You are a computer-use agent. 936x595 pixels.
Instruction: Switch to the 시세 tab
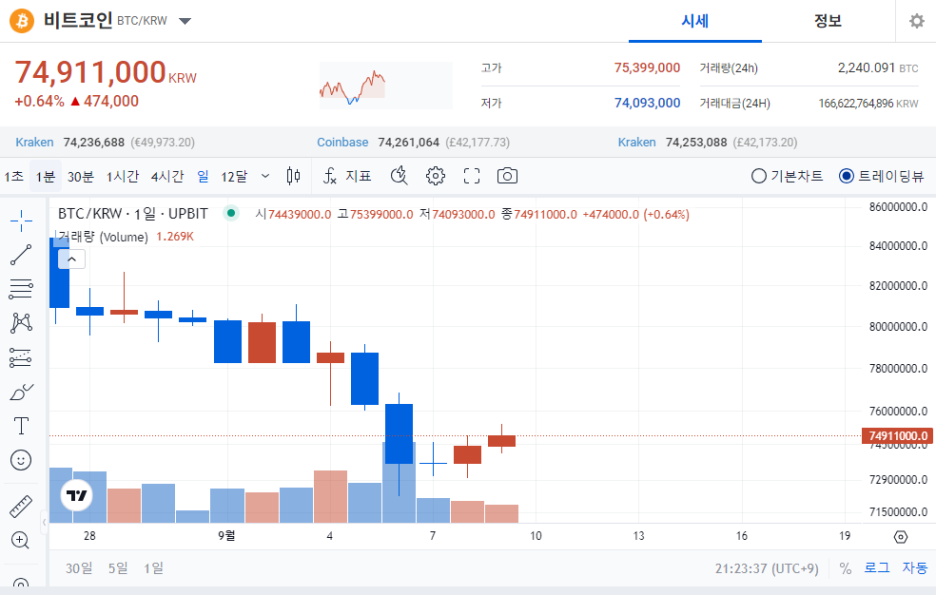[695, 21]
